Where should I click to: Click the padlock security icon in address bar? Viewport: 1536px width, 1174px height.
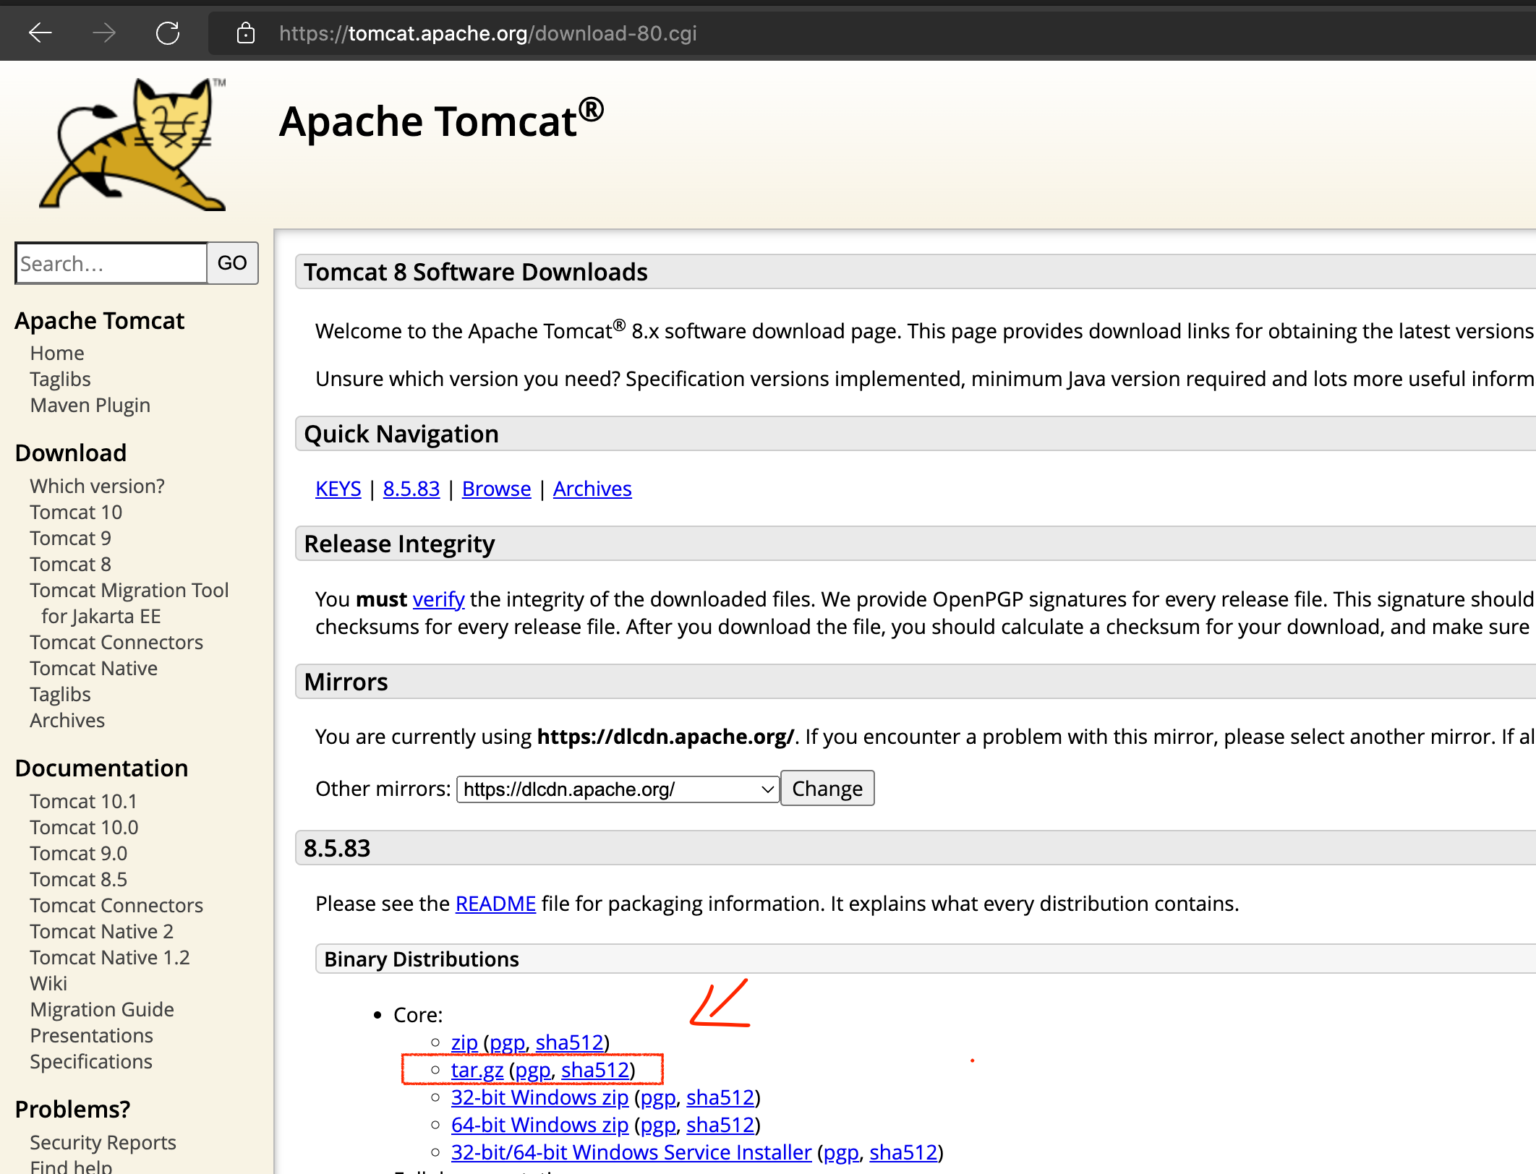245,32
